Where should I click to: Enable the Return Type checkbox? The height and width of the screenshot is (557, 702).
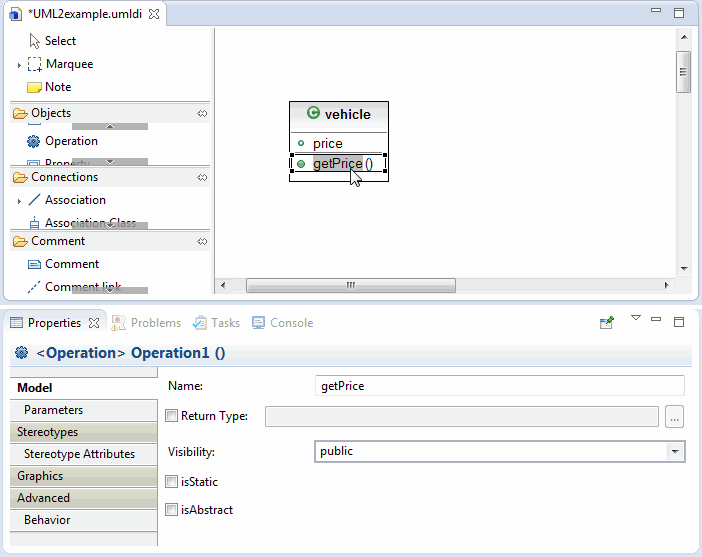[172, 416]
